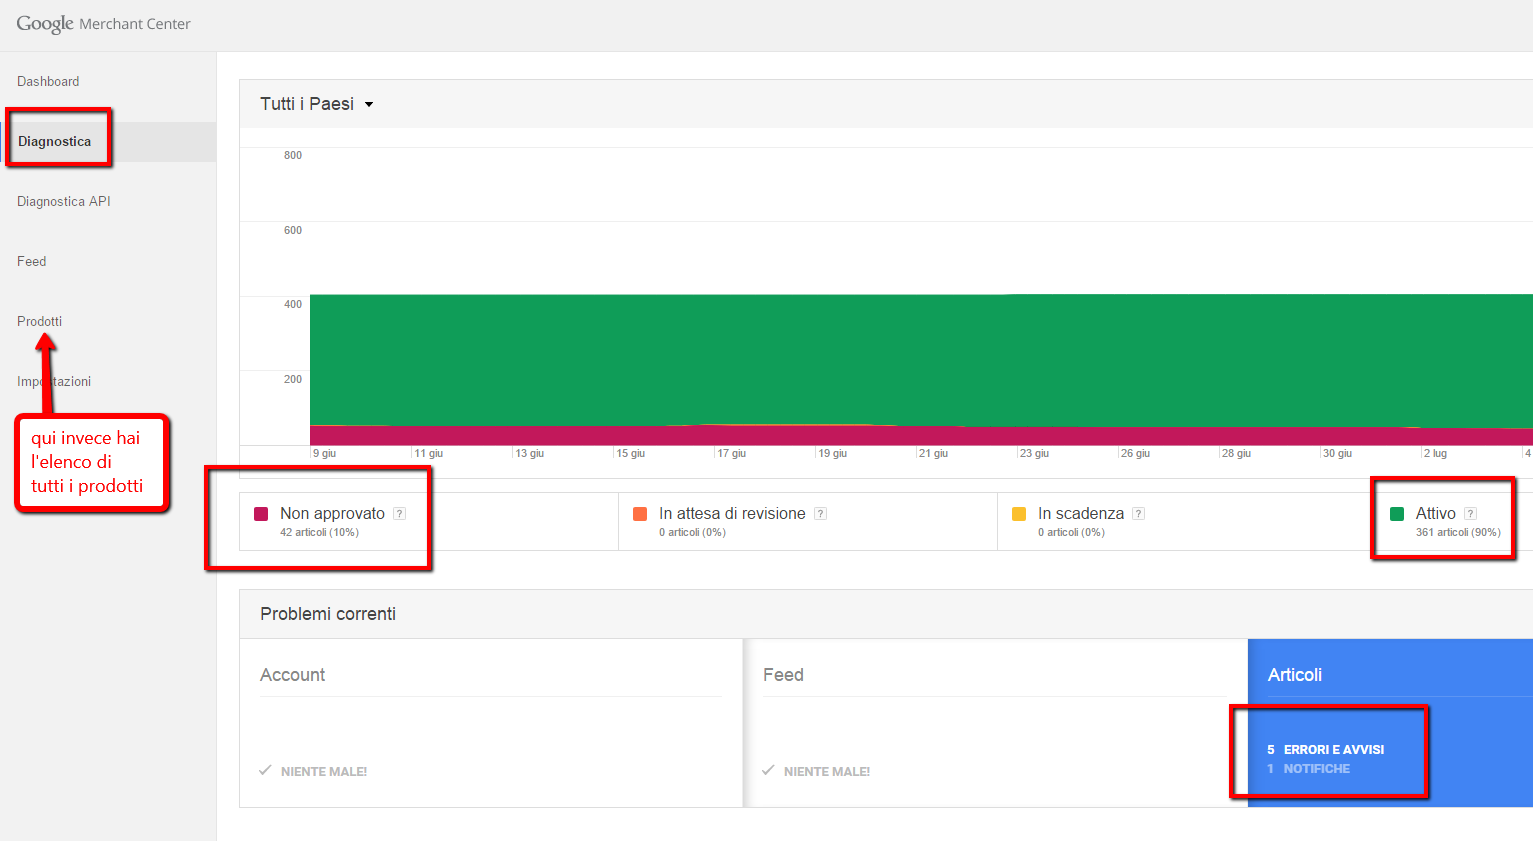
Task: Open Dashboard in the sidebar
Action: [x=48, y=81]
